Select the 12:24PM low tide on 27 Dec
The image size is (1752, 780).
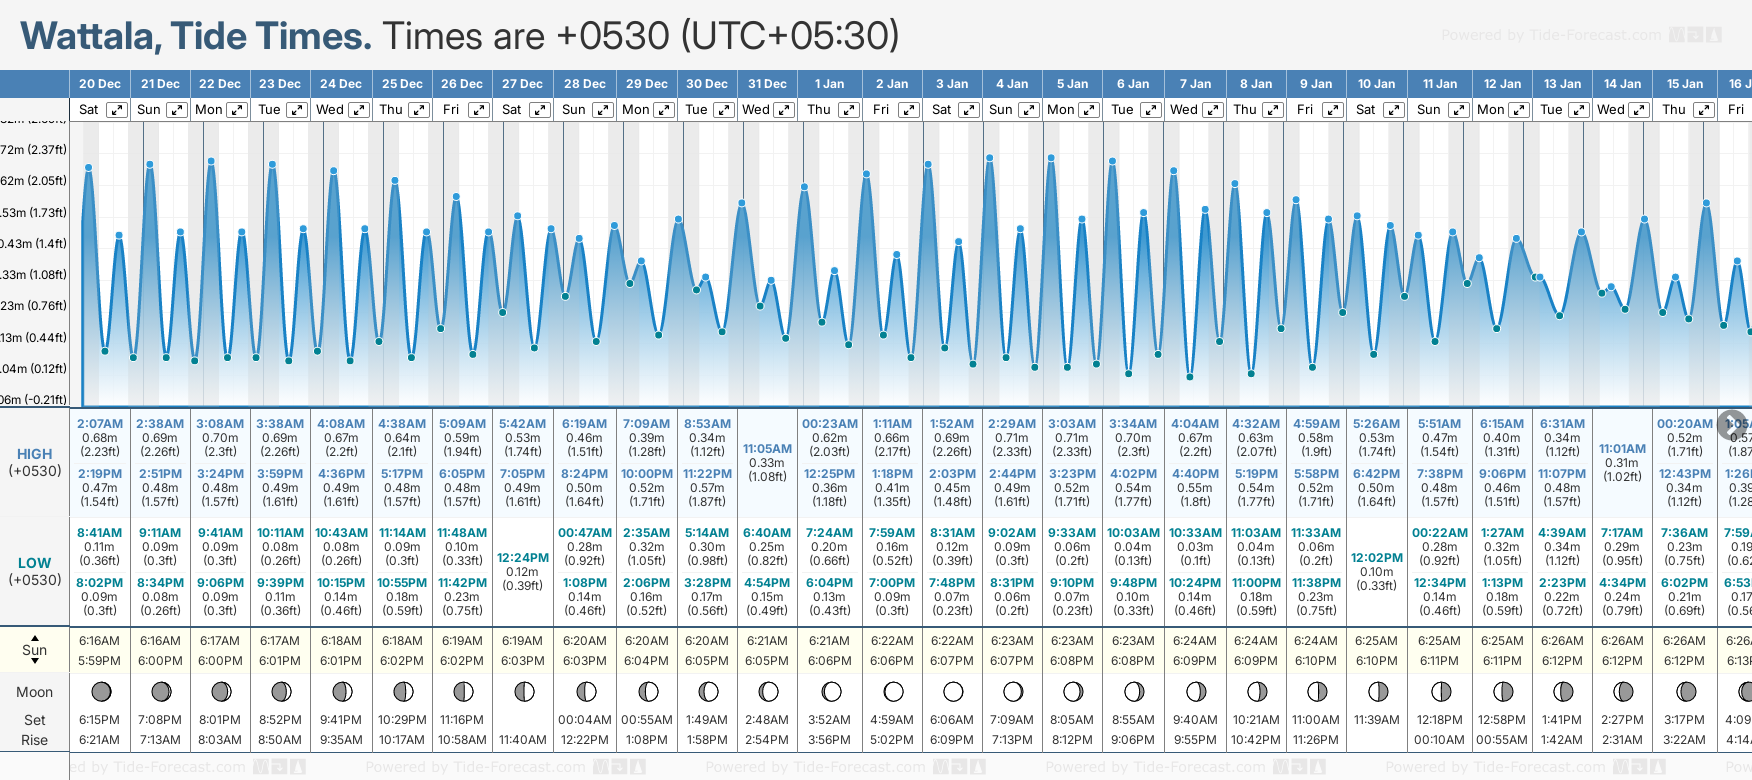(522, 558)
